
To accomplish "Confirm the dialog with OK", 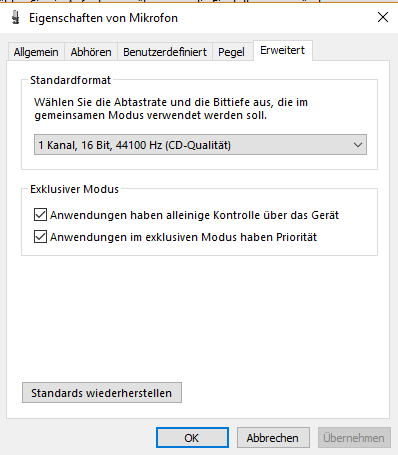I will 192,438.
